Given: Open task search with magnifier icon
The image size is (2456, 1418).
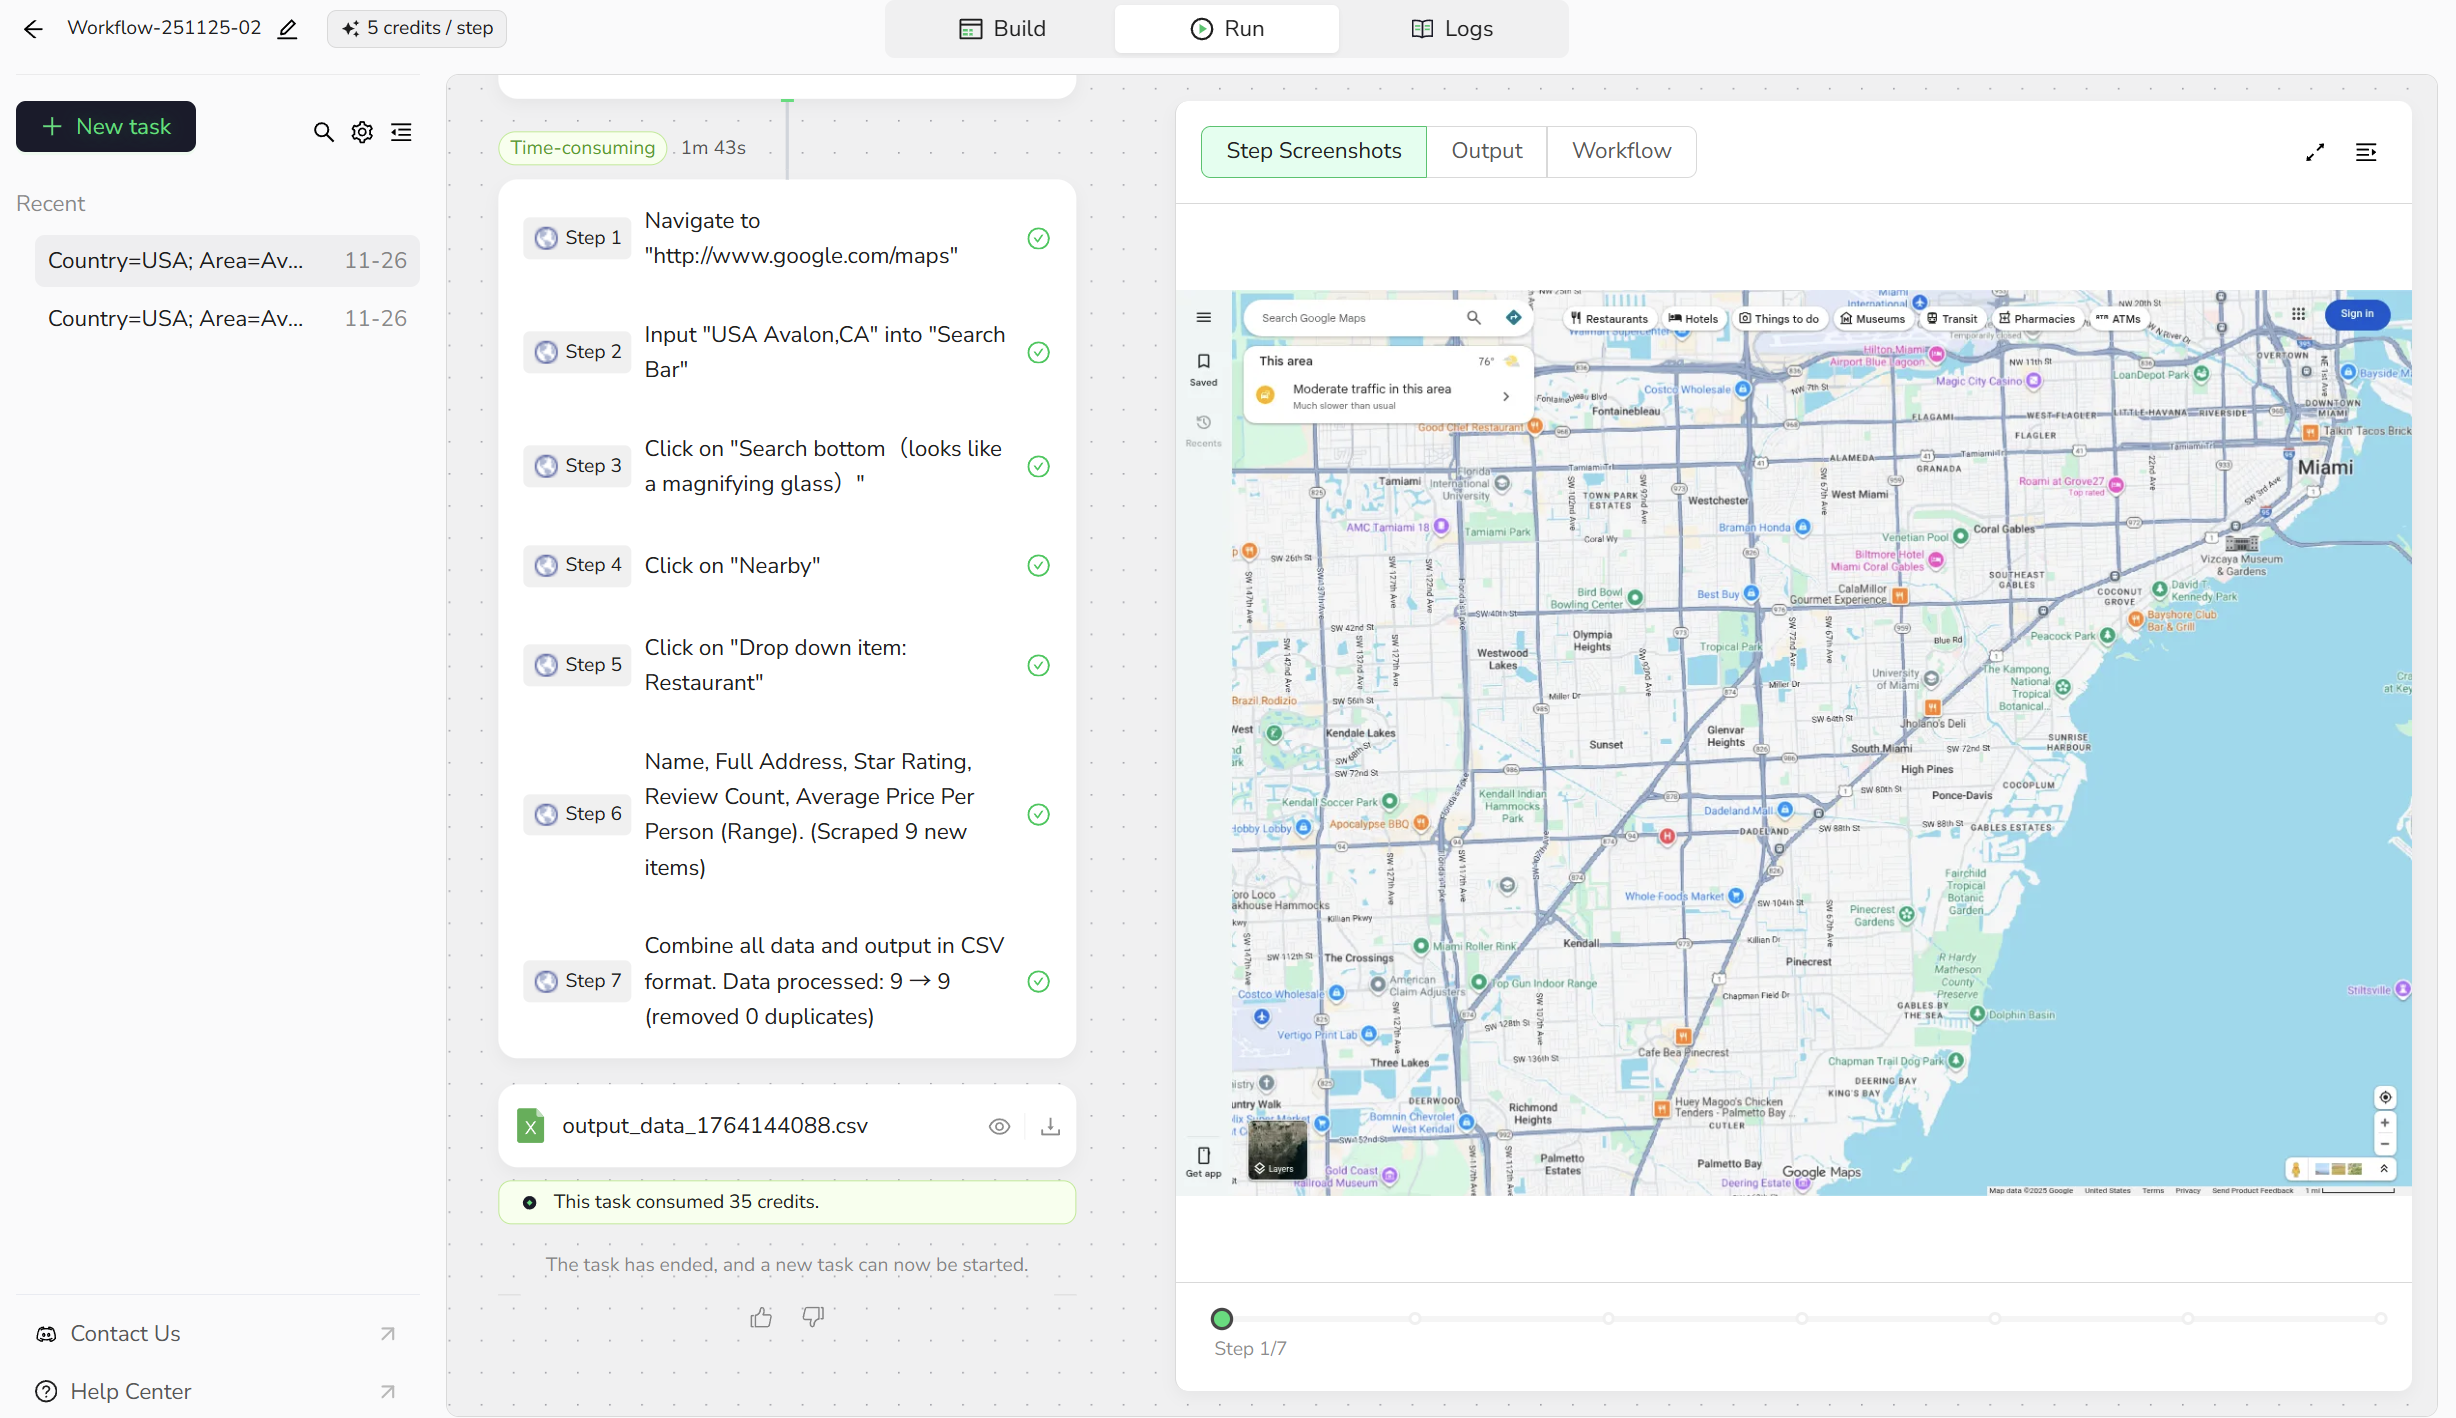Looking at the screenshot, I should click(x=323, y=132).
